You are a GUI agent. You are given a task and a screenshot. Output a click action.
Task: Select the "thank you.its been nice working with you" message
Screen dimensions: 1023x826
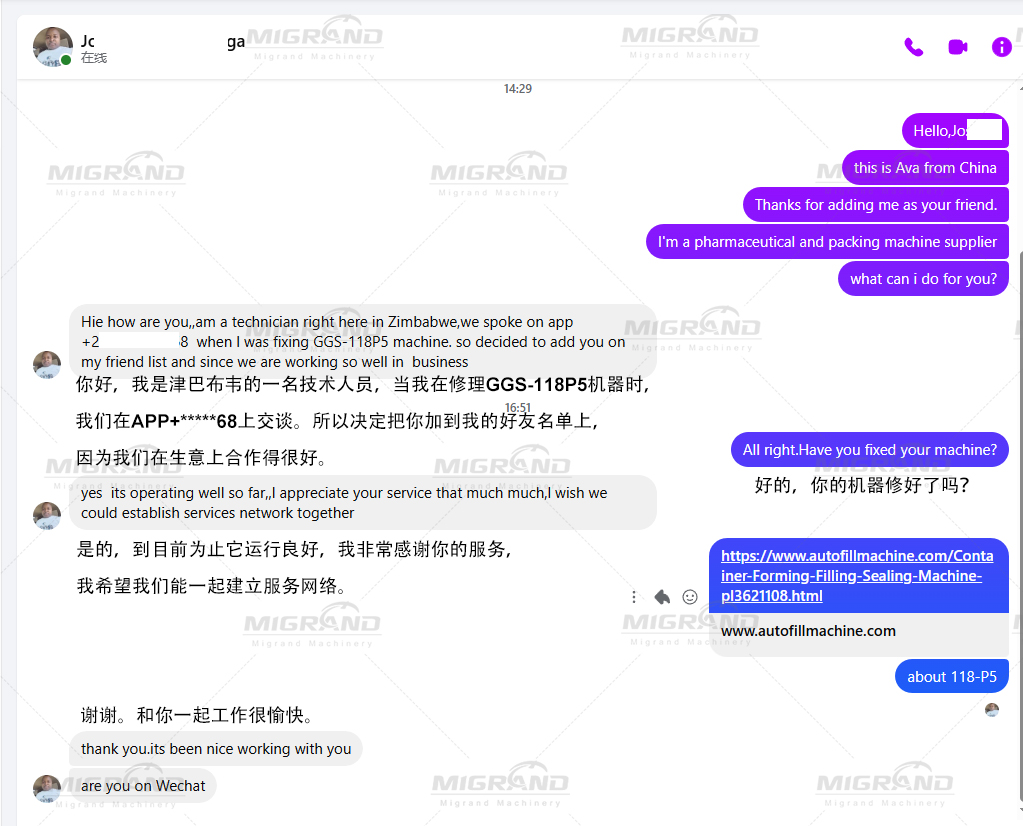coord(216,748)
